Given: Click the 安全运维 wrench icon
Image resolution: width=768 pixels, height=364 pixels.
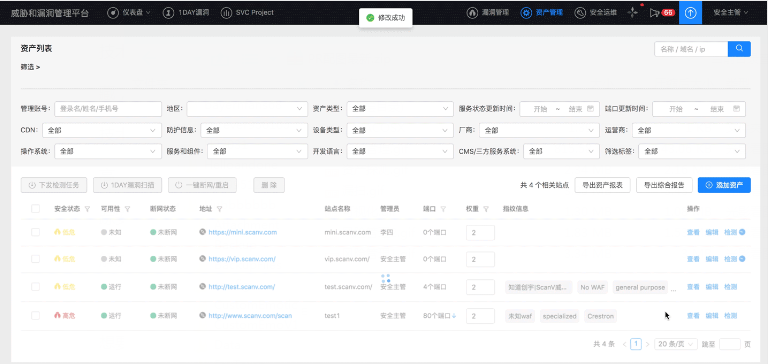Looking at the screenshot, I should tap(580, 13).
